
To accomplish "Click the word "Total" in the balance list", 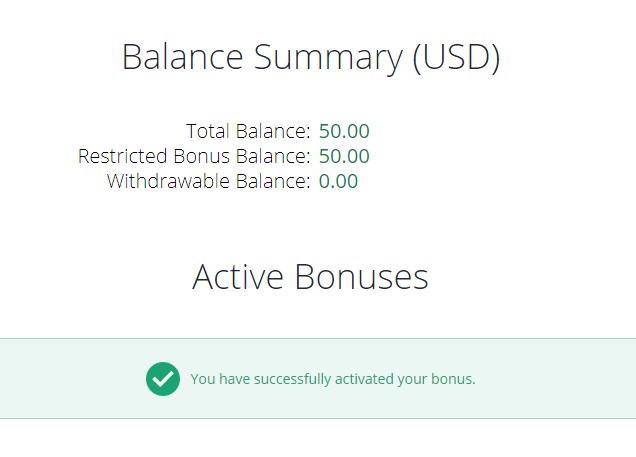I will coord(208,131).
